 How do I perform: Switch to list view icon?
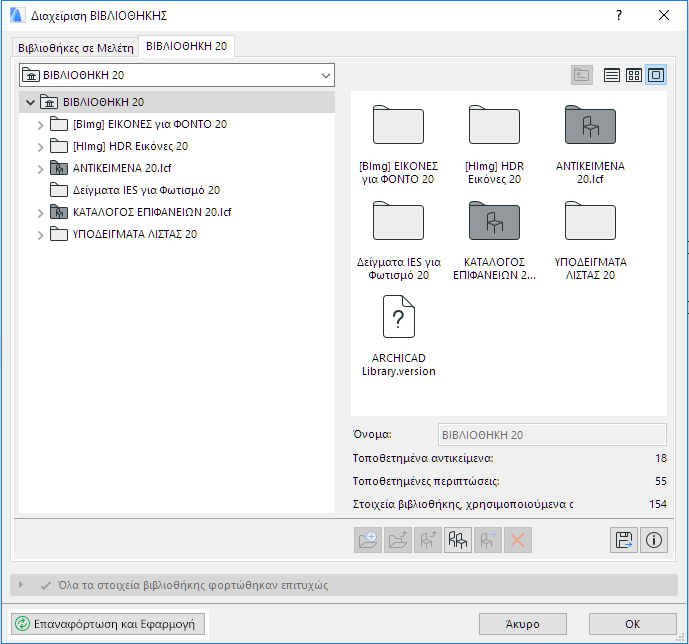tap(612, 75)
